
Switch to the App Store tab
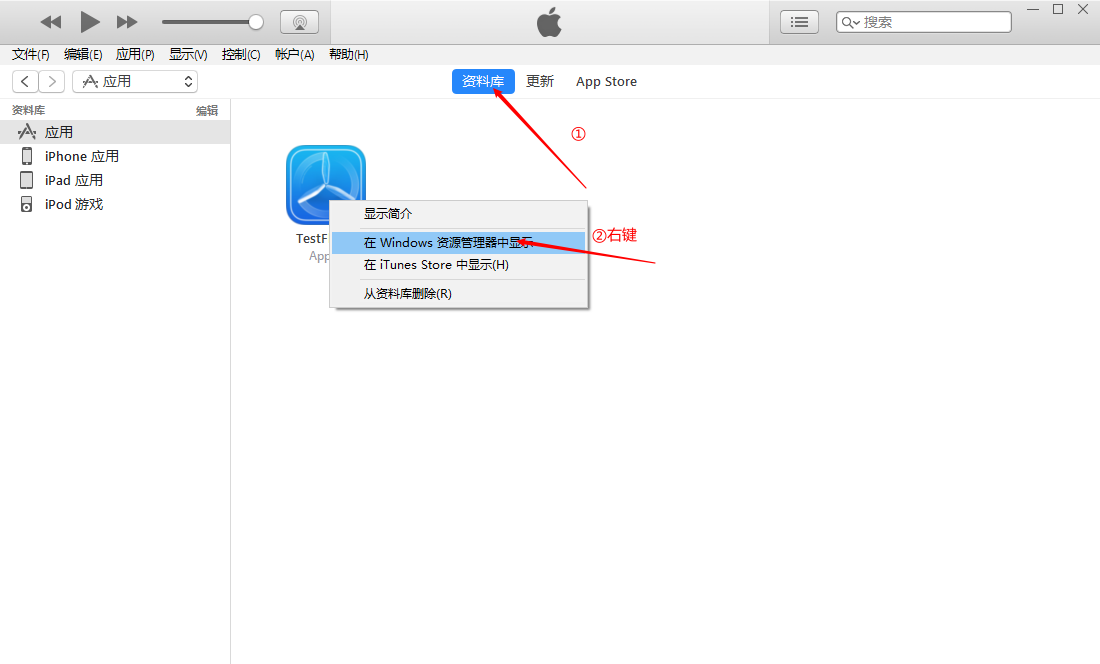(x=606, y=81)
